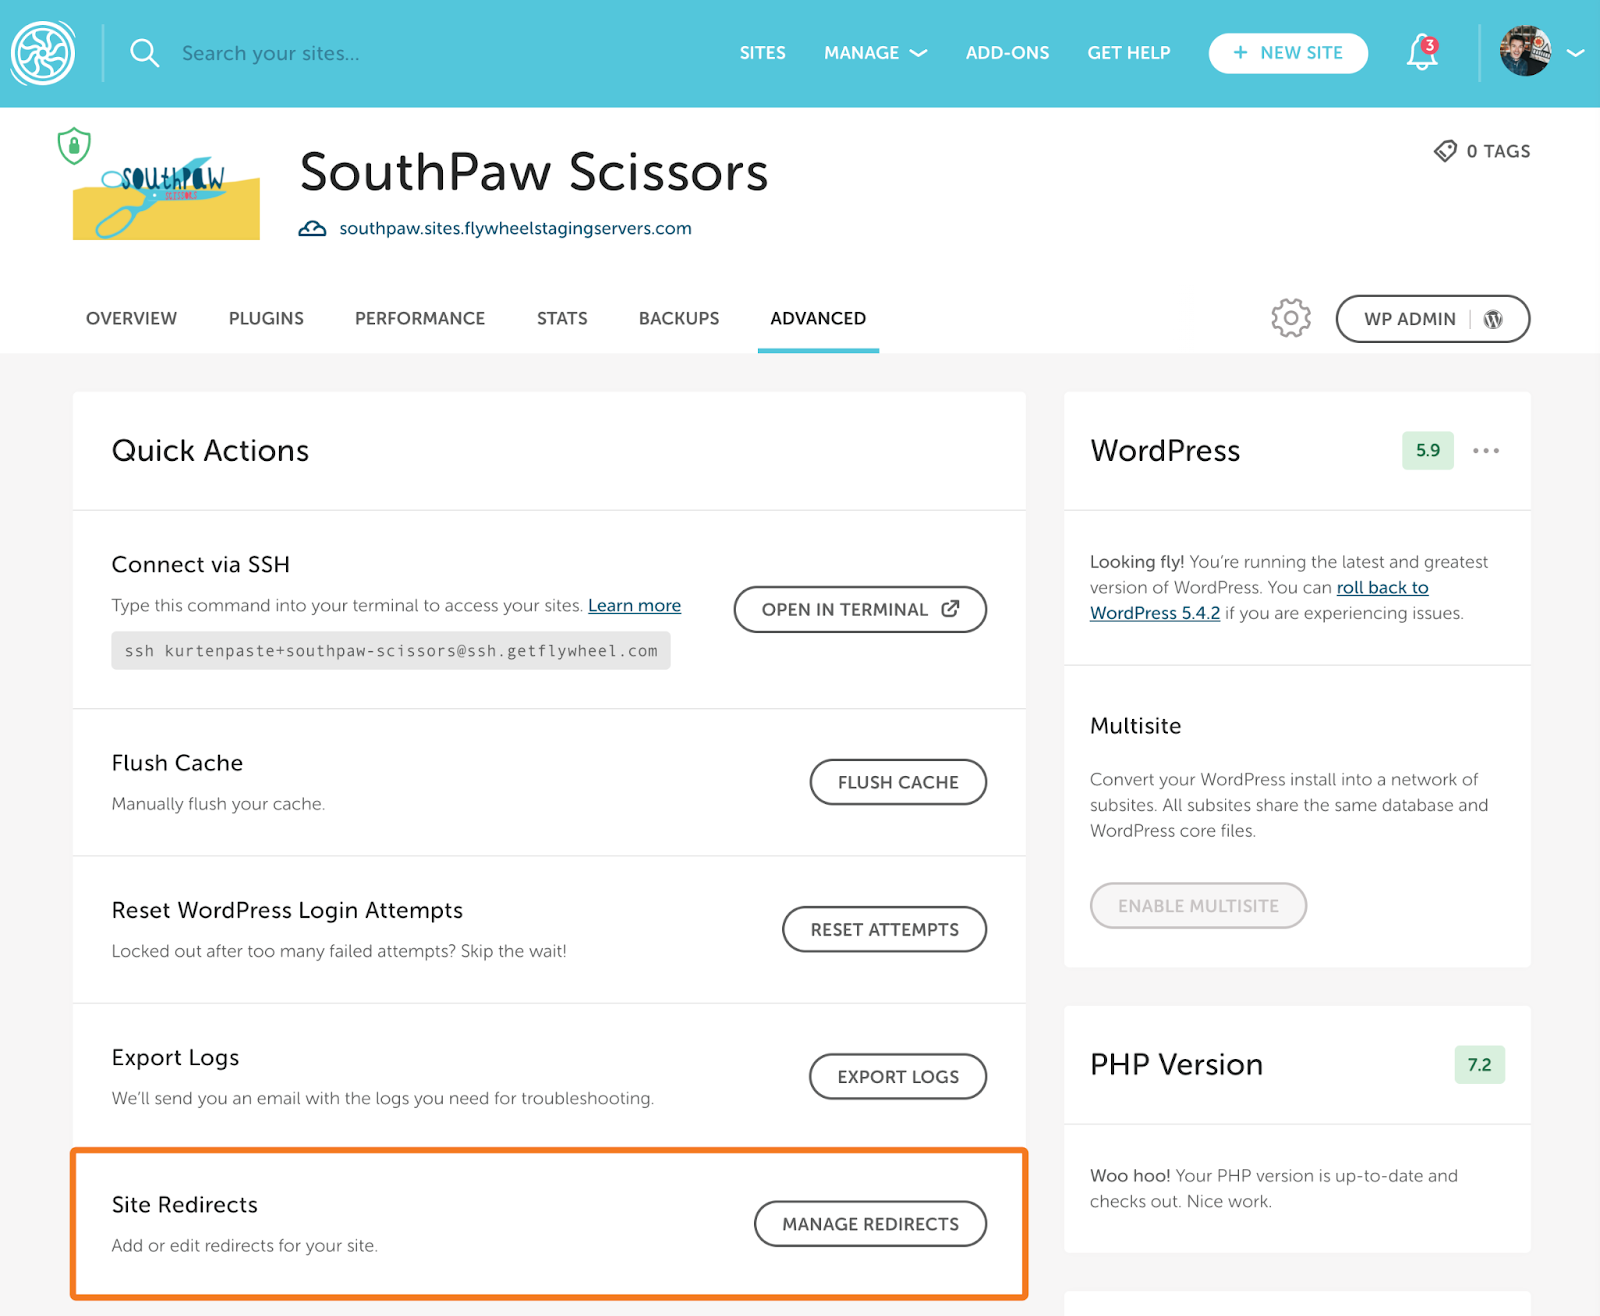Open the southpaw staging site URL
The height and width of the screenshot is (1316, 1600).
pyautogui.click(x=516, y=229)
